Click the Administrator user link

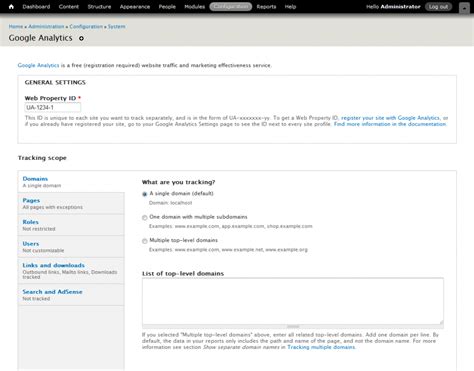point(400,7)
